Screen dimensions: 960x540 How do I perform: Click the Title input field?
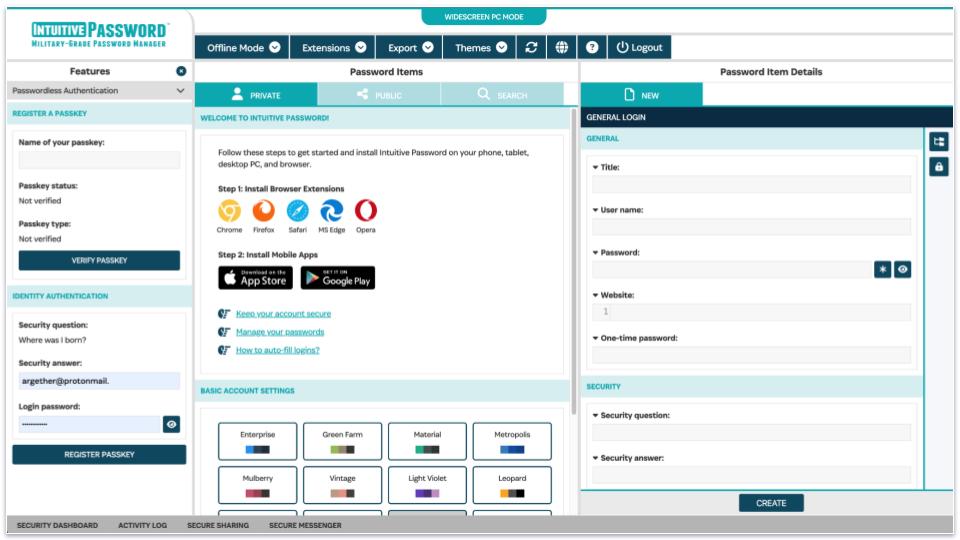[x=751, y=184]
